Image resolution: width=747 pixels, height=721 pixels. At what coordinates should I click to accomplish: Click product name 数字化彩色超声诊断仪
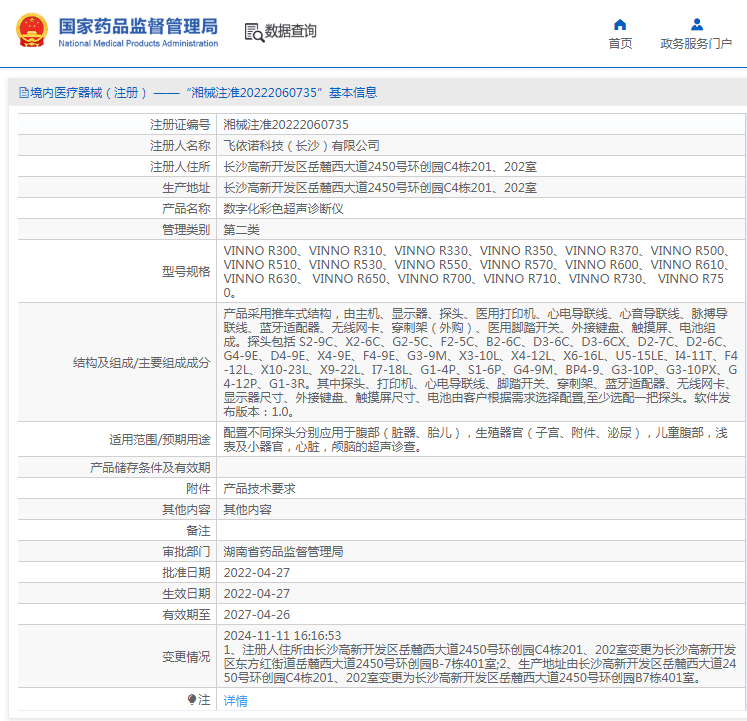[283, 209]
